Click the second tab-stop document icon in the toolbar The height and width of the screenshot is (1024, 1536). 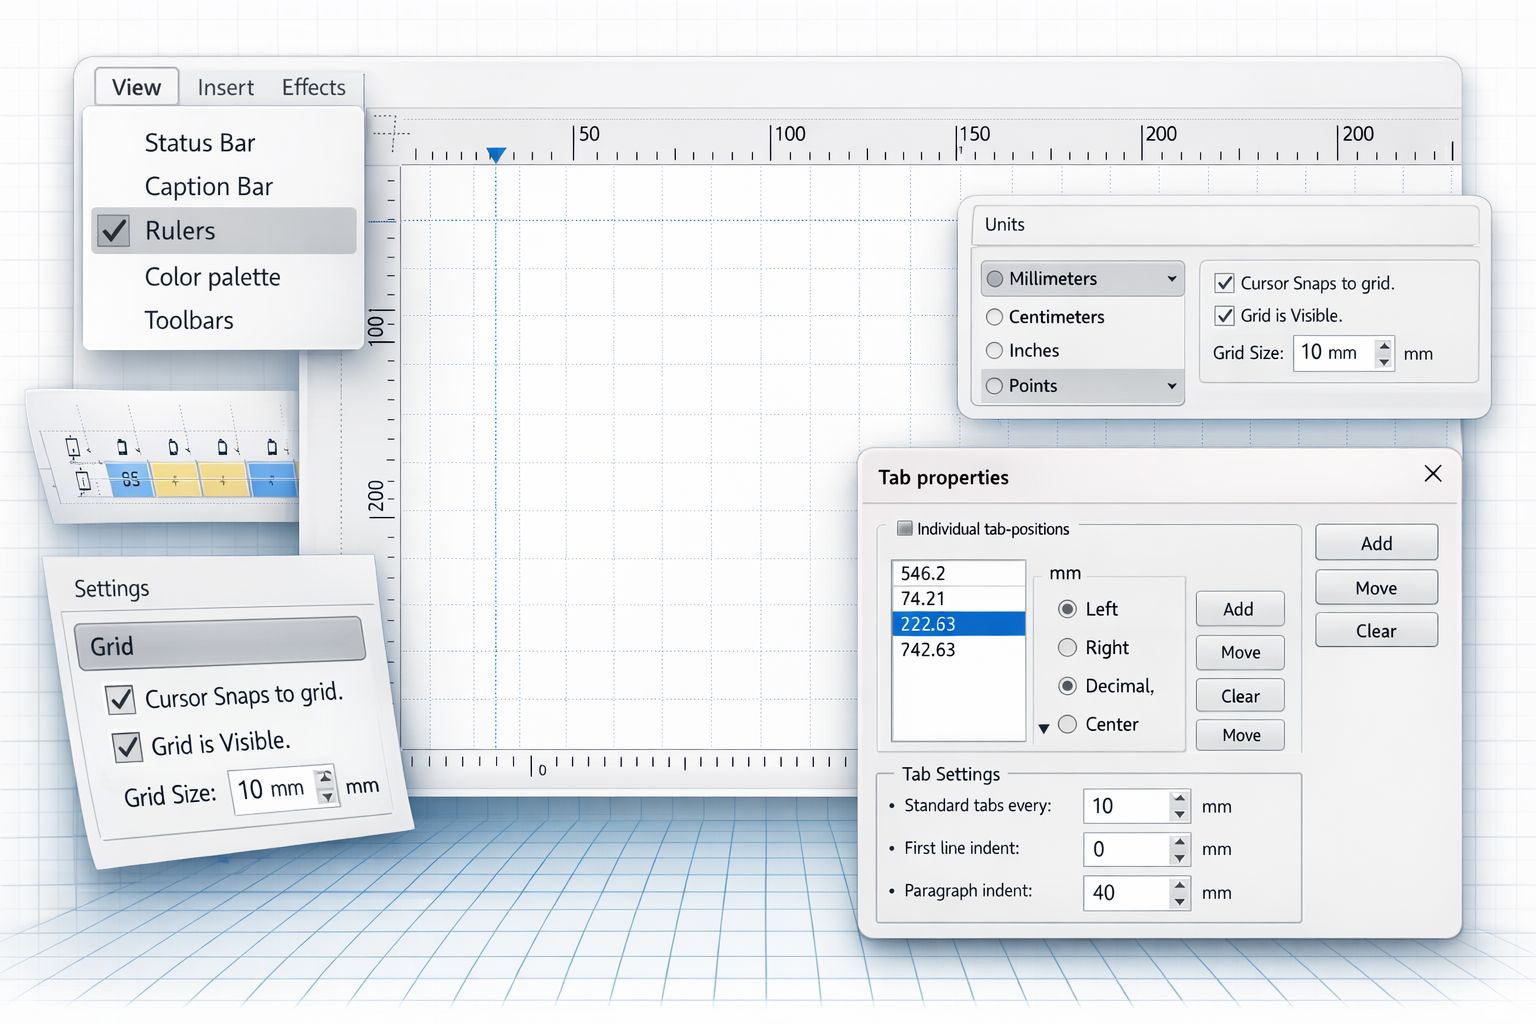pyautogui.click(x=122, y=447)
